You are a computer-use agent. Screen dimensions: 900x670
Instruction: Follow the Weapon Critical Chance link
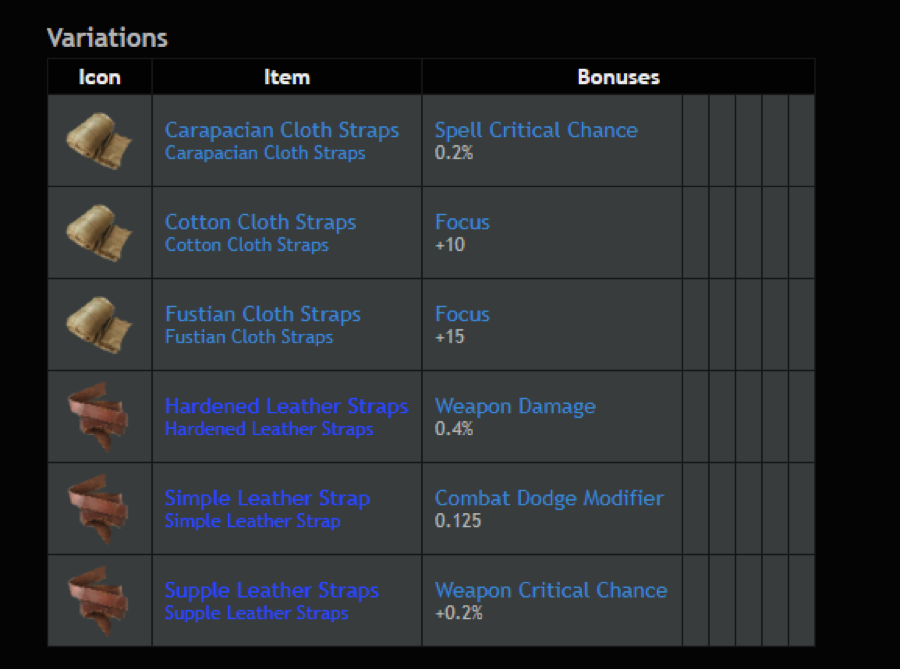pyautogui.click(x=551, y=590)
